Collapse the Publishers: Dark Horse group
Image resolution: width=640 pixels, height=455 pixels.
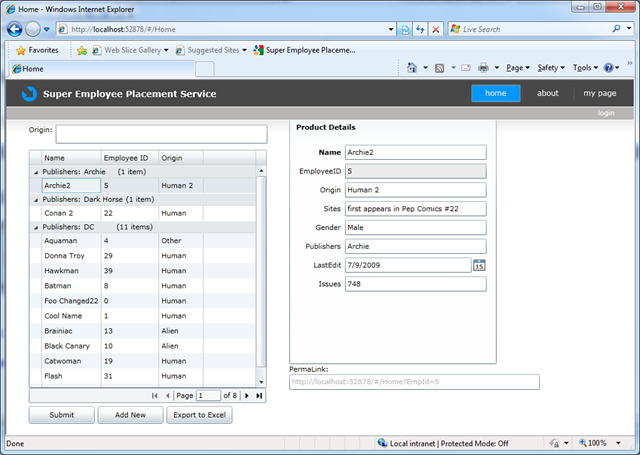tap(35, 199)
